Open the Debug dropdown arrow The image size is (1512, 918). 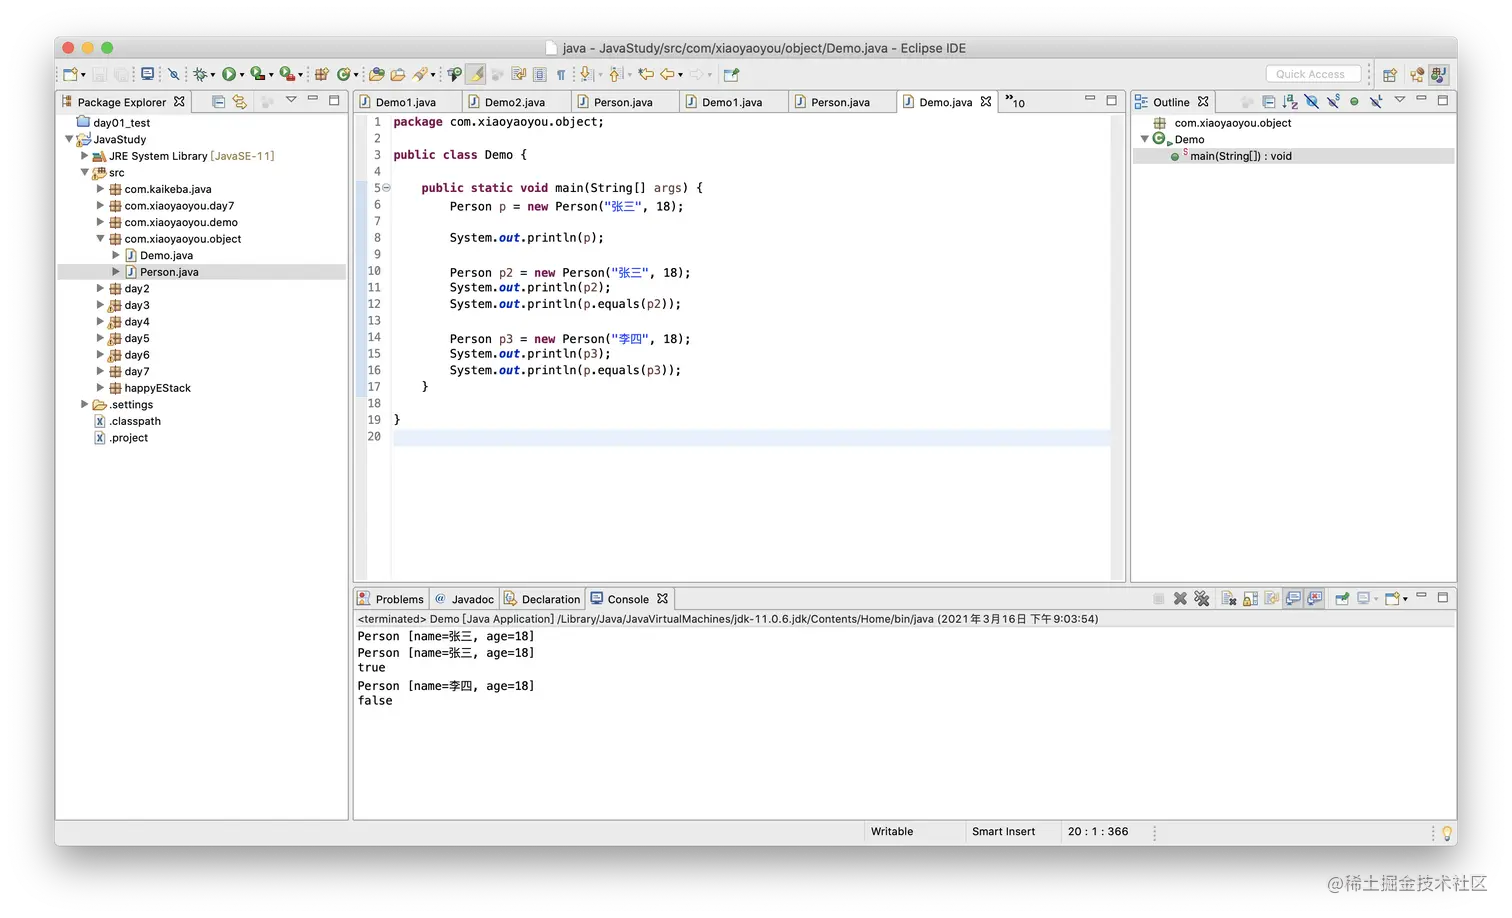coord(213,75)
